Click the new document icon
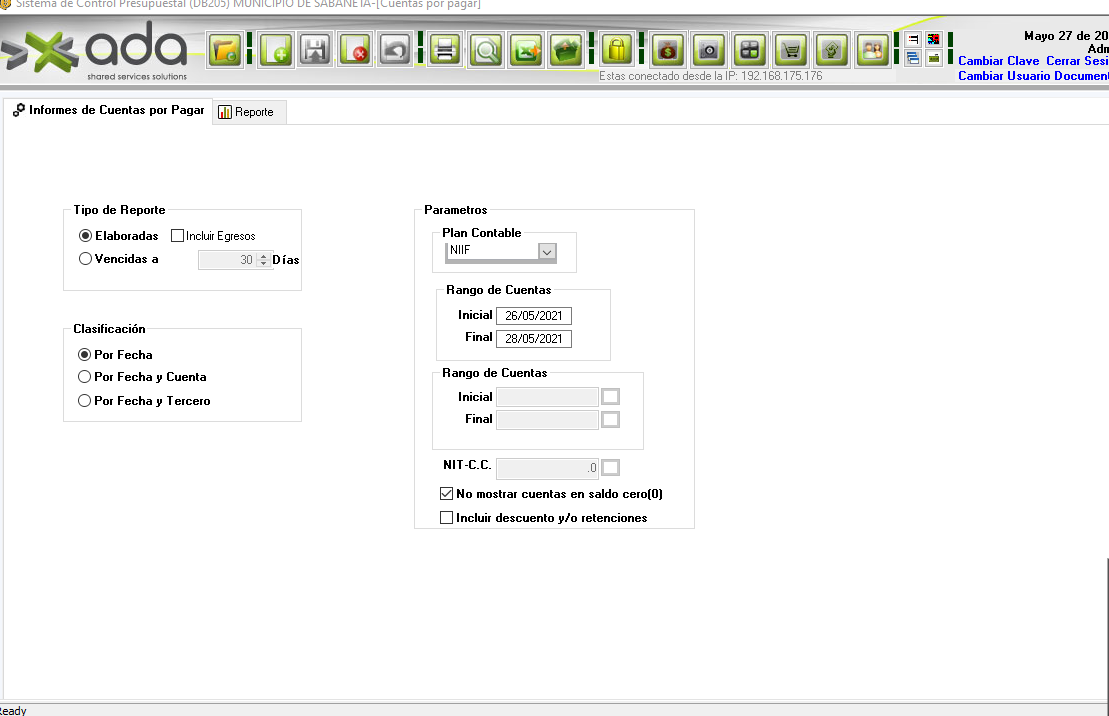The height and width of the screenshot is (716, 1109). 276,49
